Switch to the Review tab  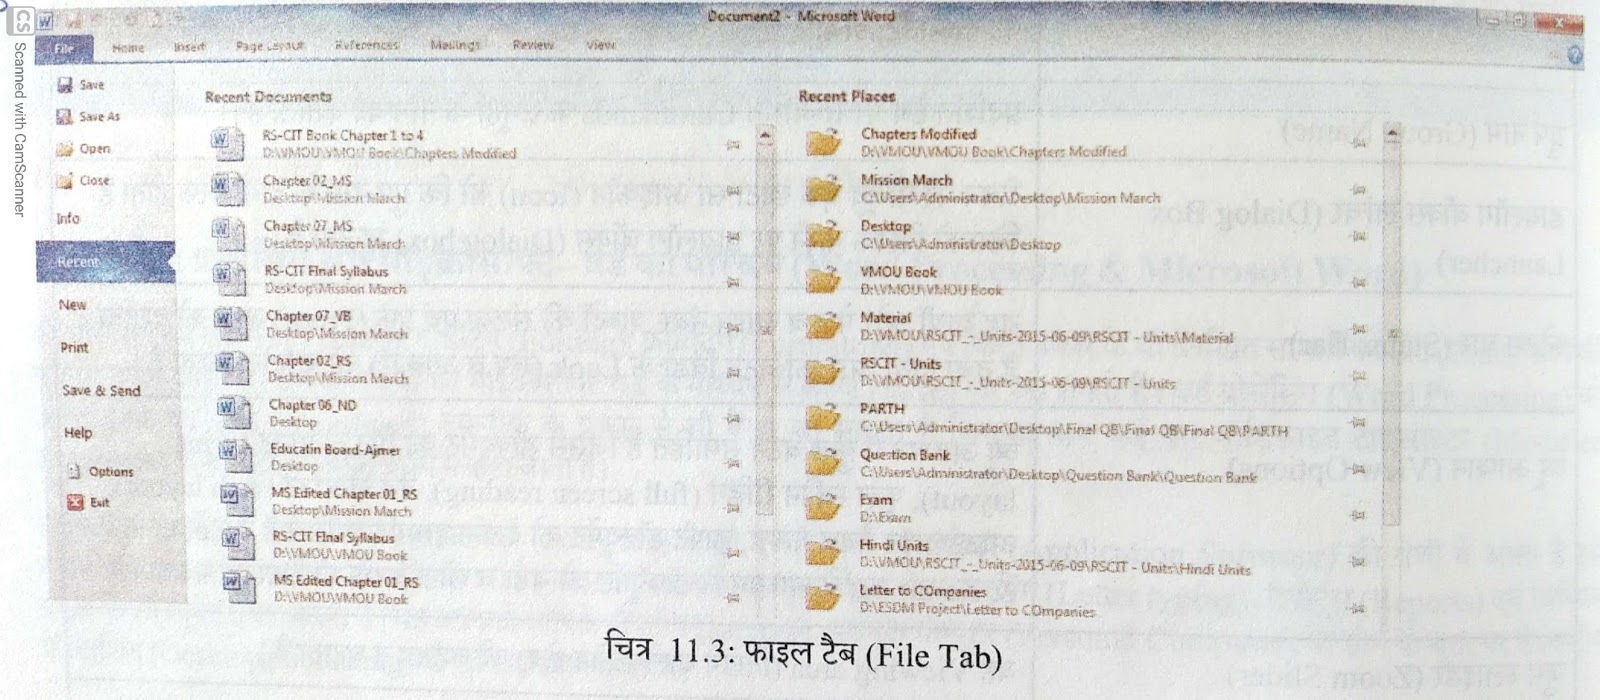tap(533, 45)
